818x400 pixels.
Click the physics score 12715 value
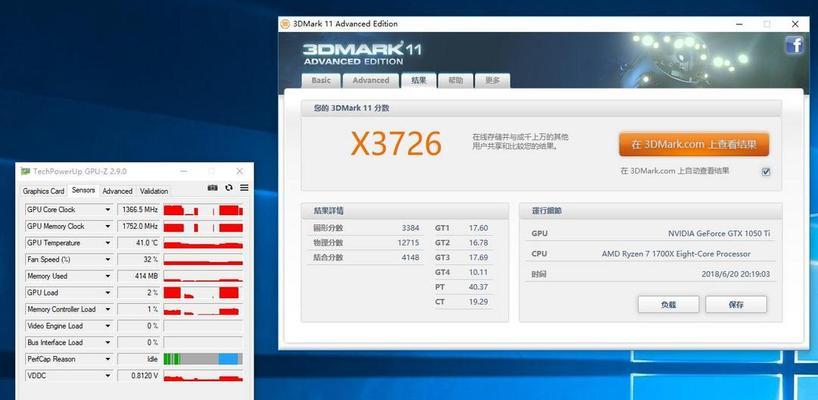tap(408, 243)
